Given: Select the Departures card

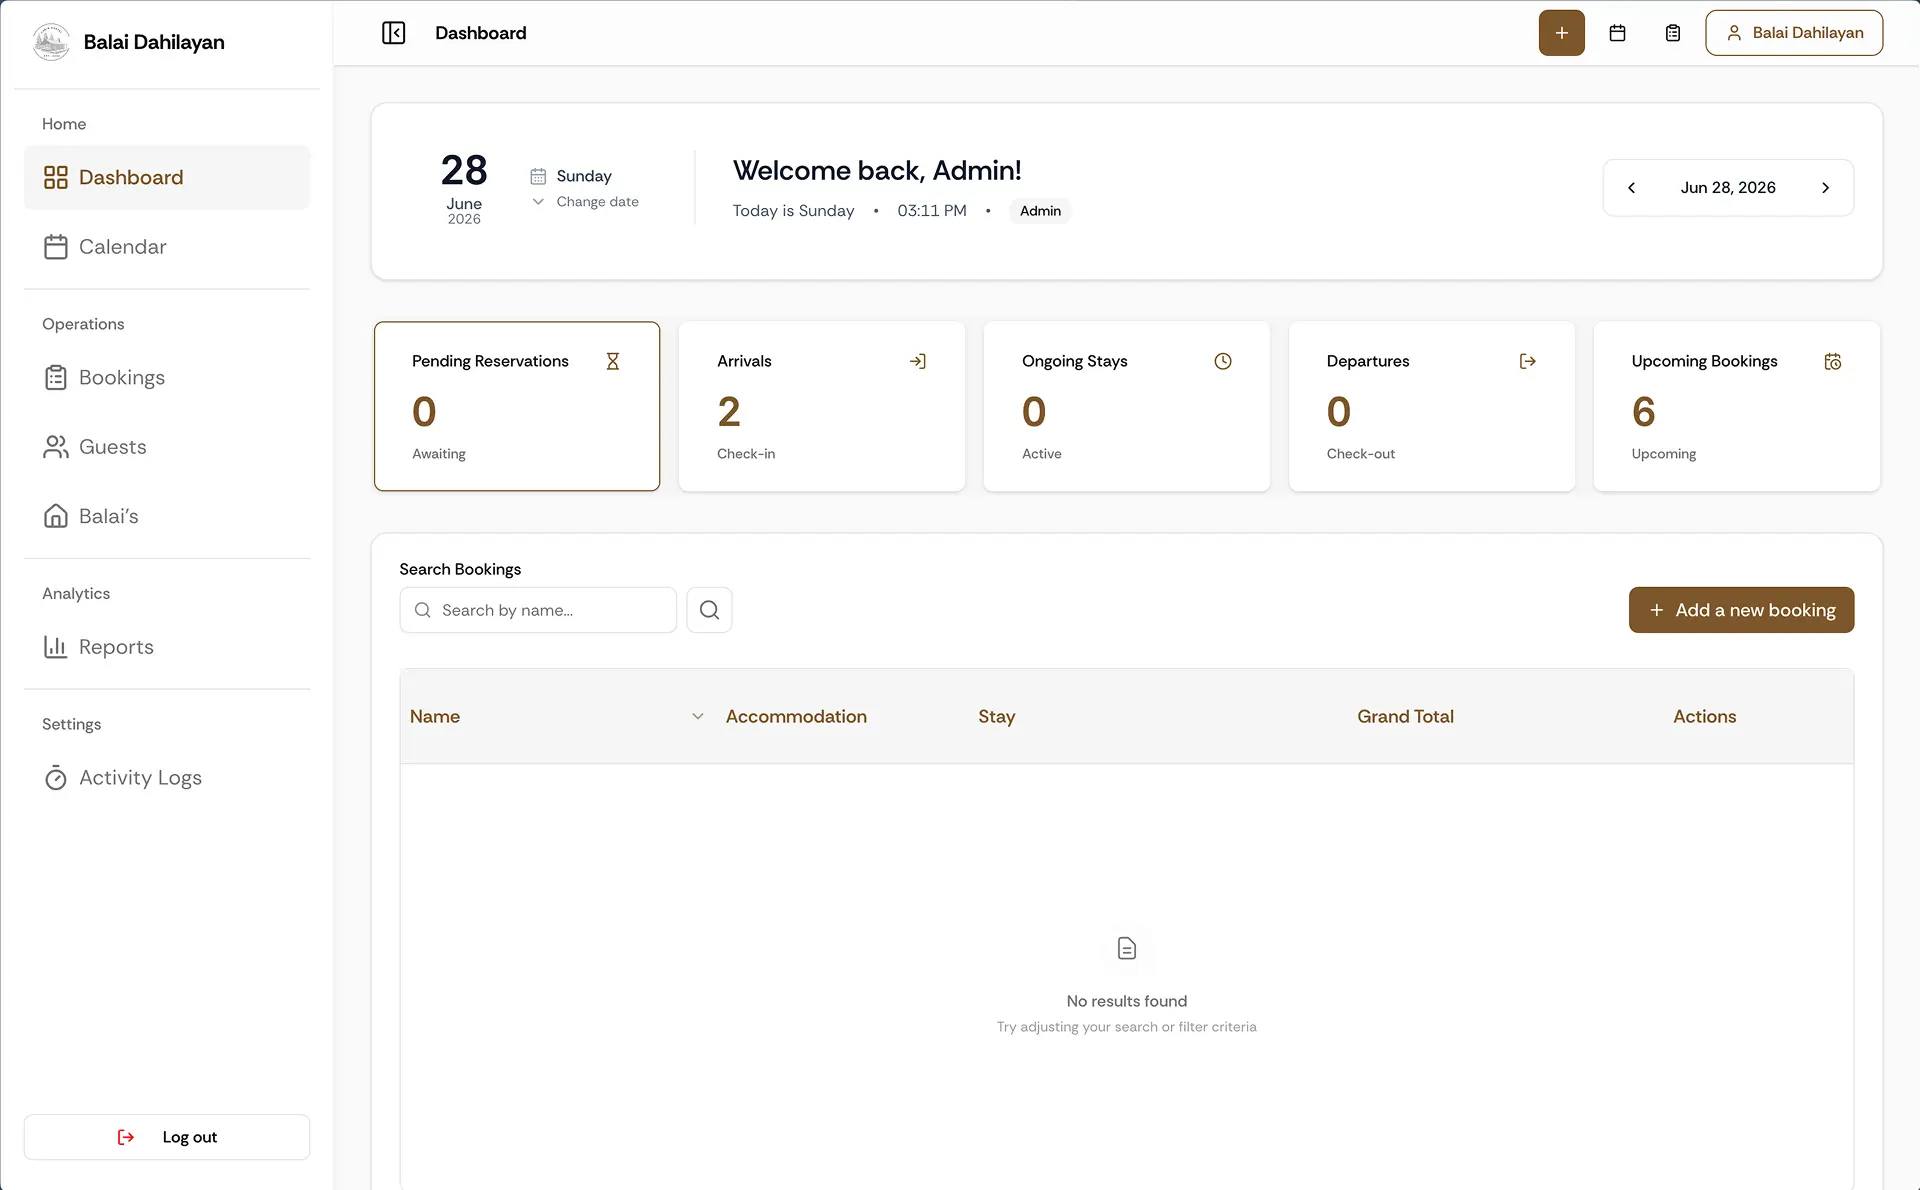Looking at the screenshot, I should 1432,406.
